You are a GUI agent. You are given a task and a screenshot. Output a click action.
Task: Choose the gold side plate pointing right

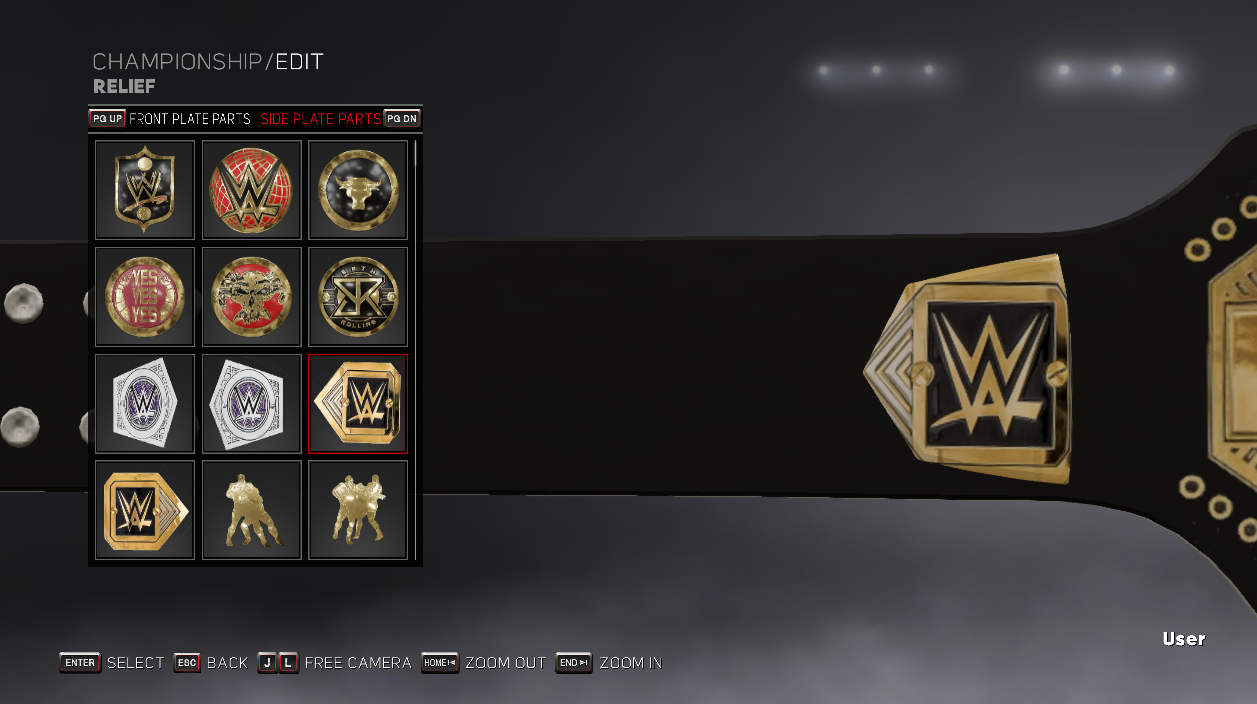(x=145, y=510)
